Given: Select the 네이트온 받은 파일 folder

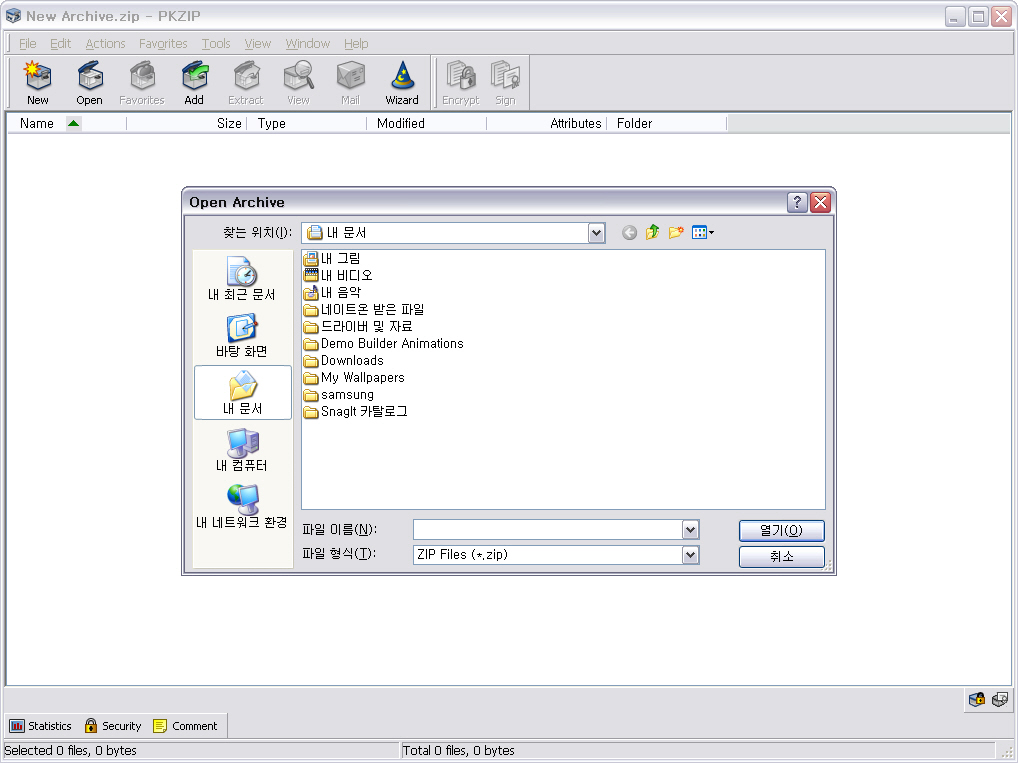Looking at the screenshot, I should 364,309.
